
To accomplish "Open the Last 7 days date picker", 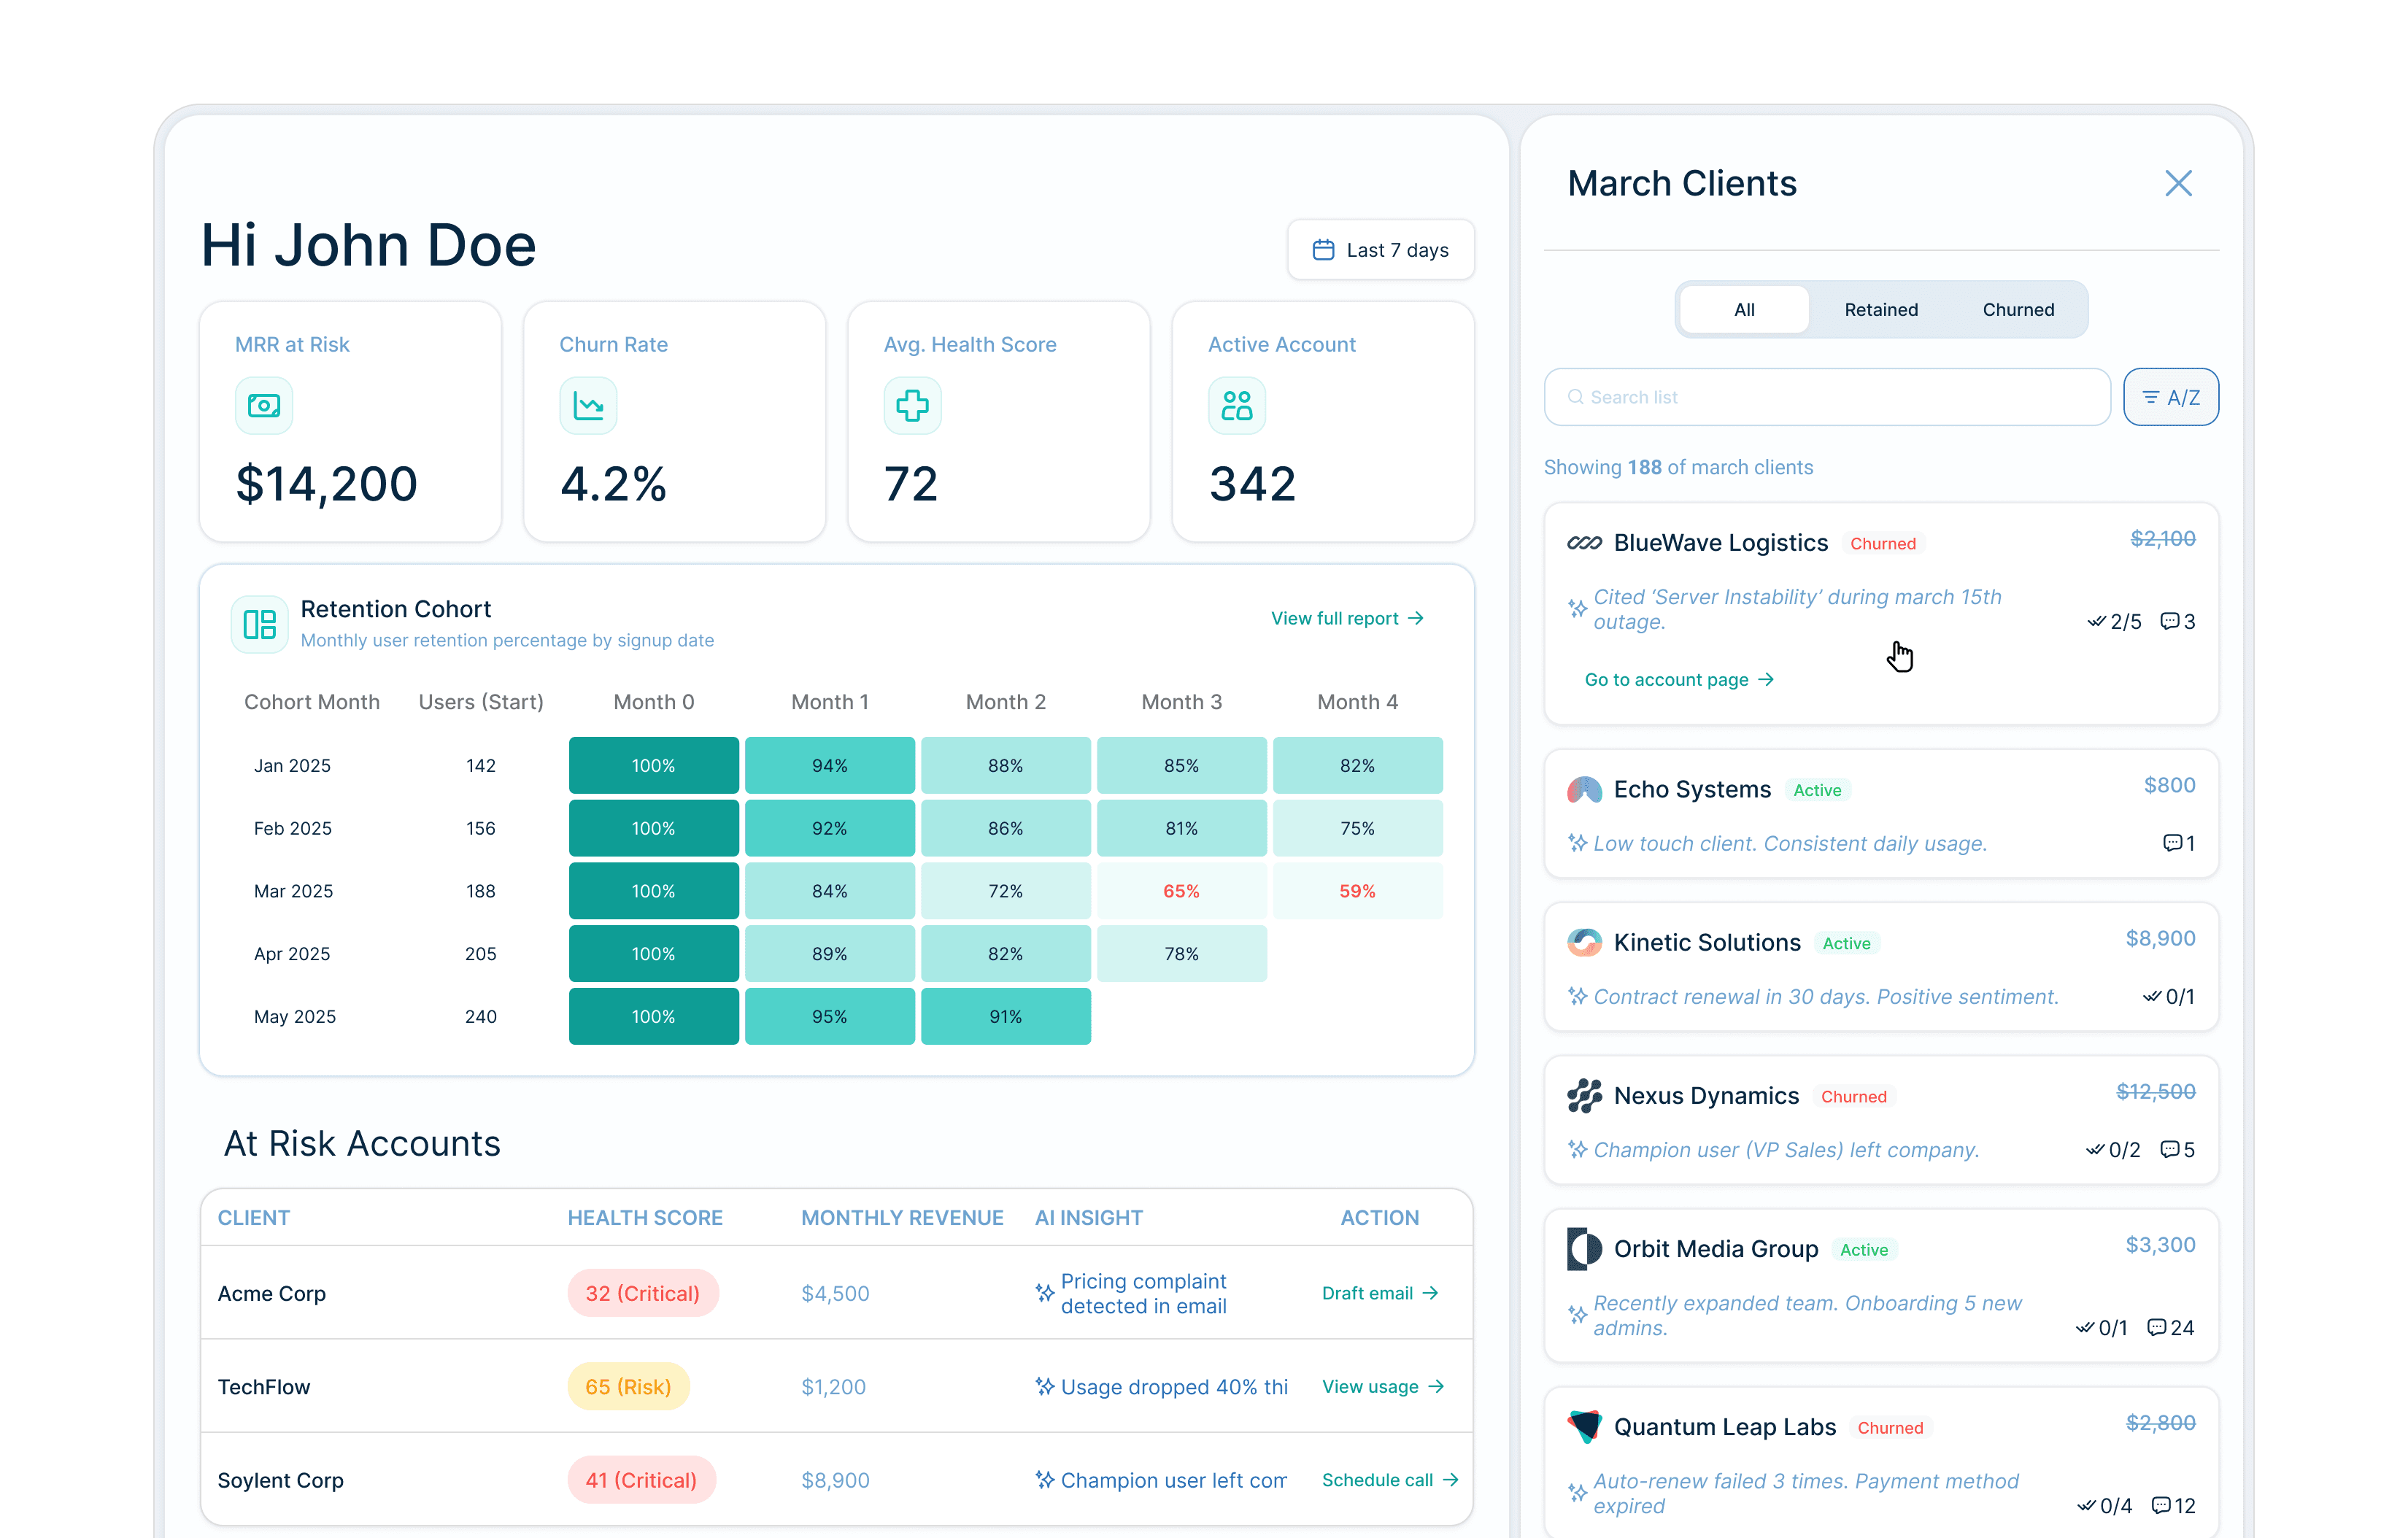I will [x=1381, y=250].
